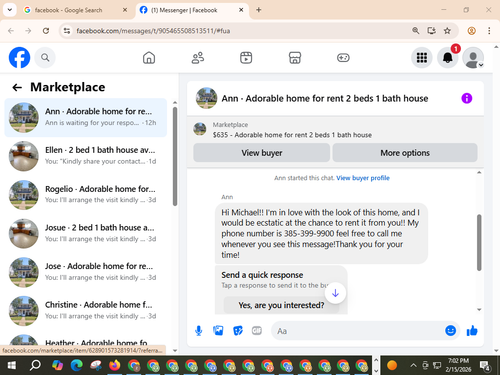Open conversation info purple icon

[x=467, y=98]
